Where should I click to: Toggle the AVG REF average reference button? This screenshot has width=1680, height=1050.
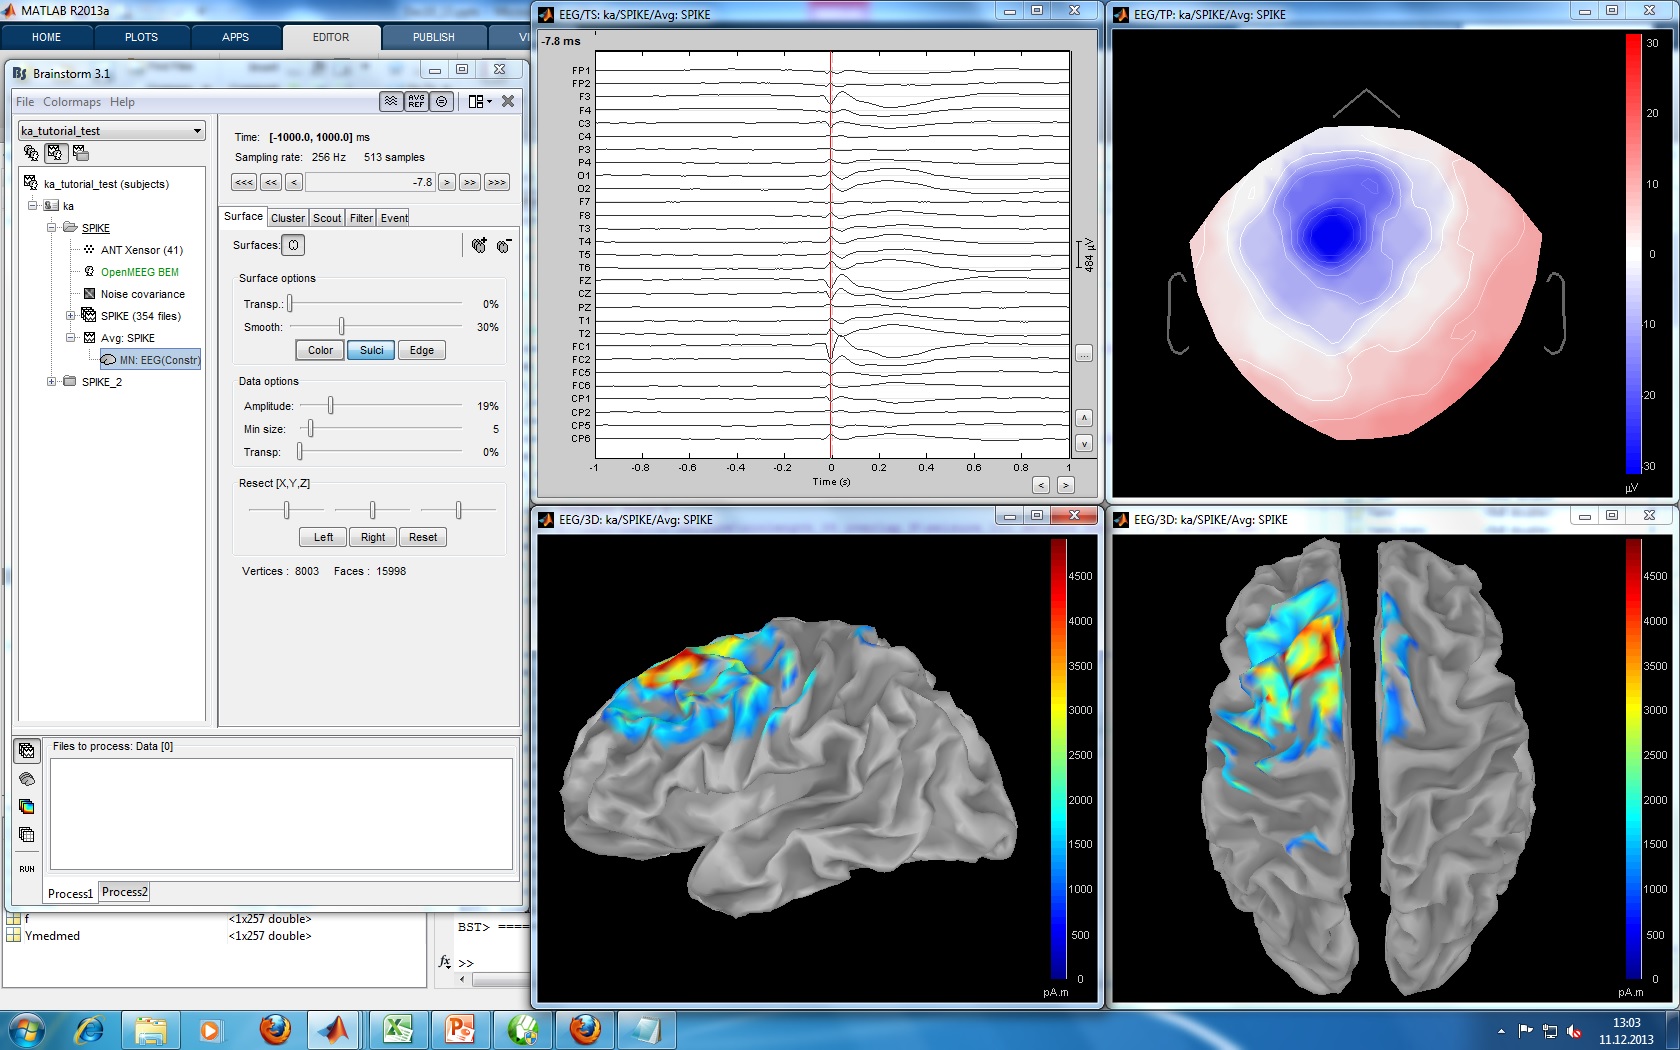point(416,101)
